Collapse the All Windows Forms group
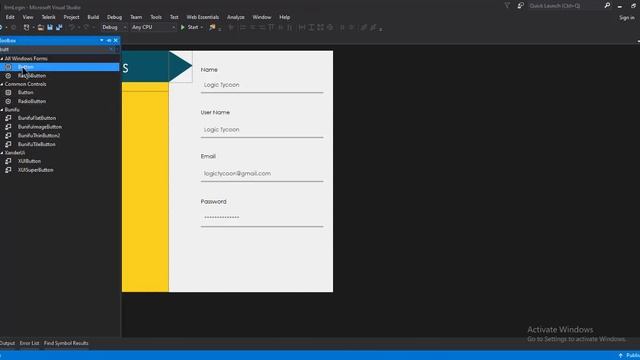The height and width of the screenshot is (360, 640). 2,59
